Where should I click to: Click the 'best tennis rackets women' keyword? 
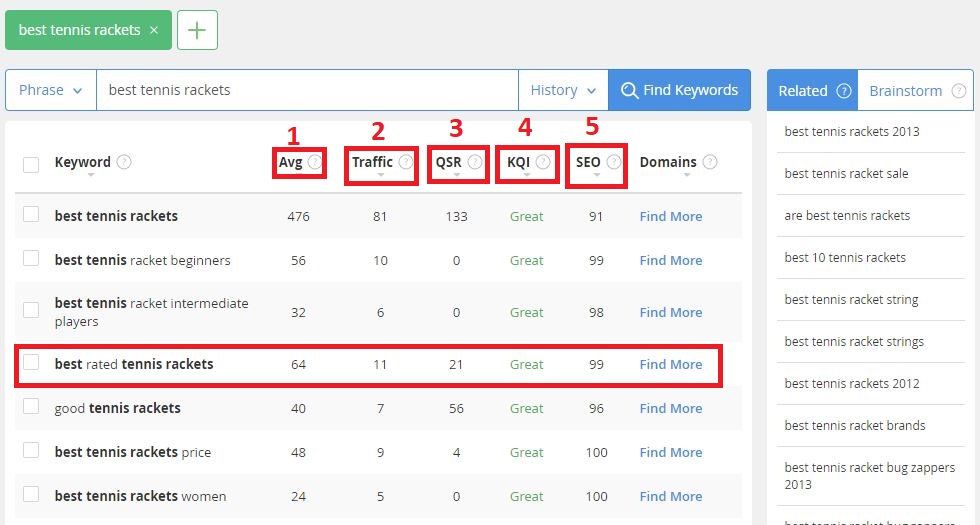coord(140,496)
